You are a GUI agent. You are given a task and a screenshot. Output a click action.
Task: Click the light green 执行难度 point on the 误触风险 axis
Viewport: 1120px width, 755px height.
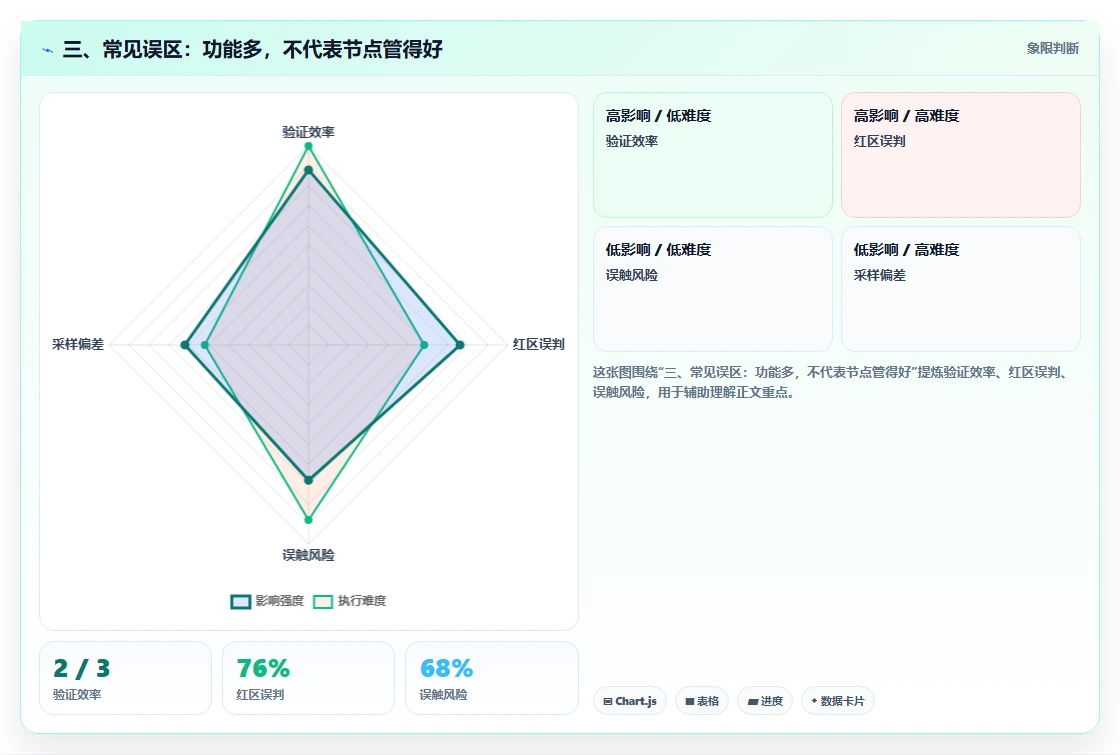point(309,520)
